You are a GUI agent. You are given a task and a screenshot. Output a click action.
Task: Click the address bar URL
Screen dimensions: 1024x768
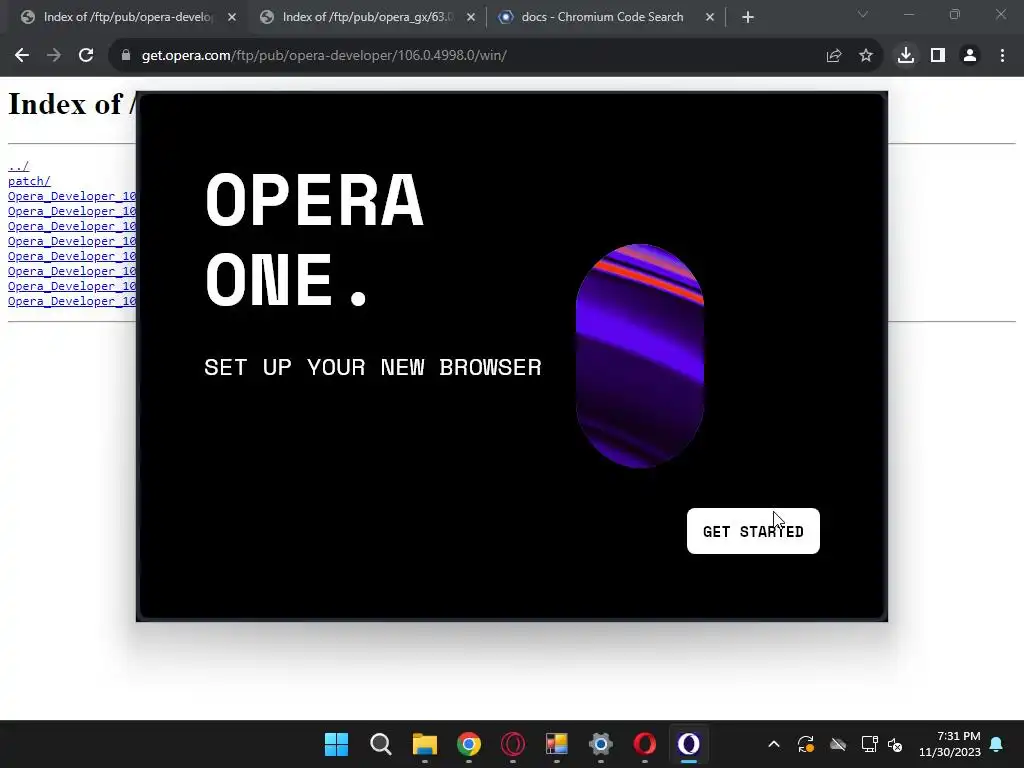pos(324,56)
